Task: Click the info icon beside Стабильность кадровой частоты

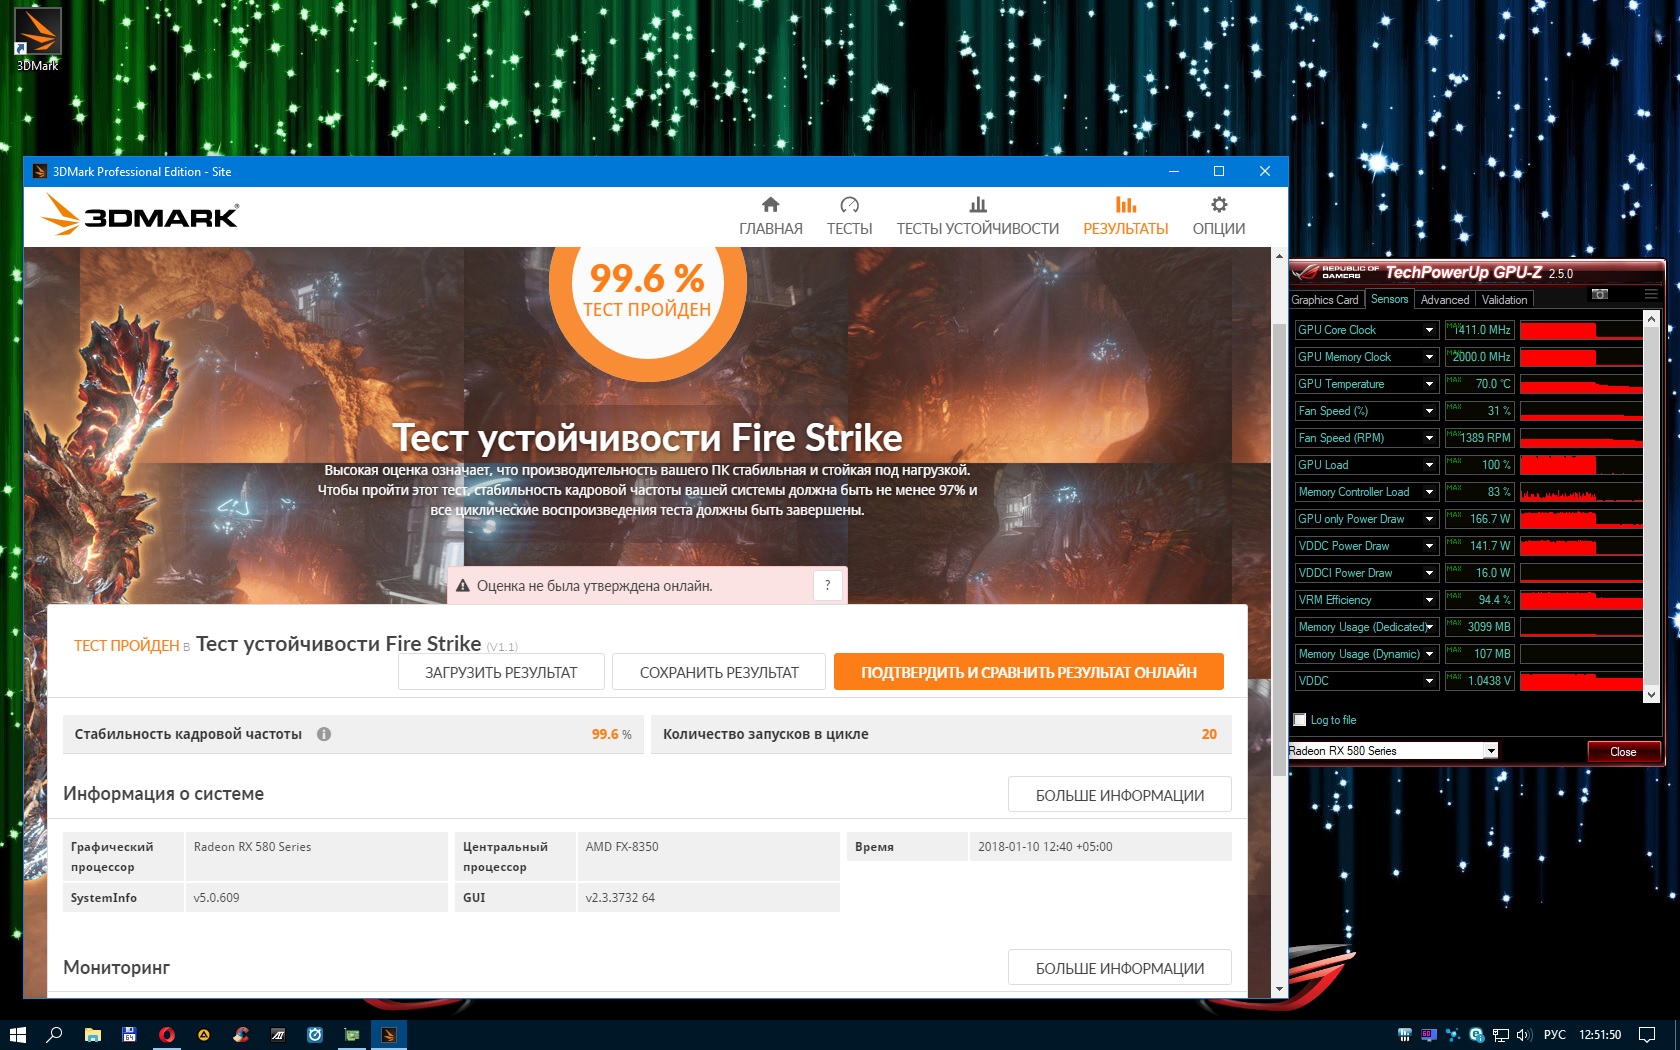Action: pyautogui.click(x=324, y=734)
